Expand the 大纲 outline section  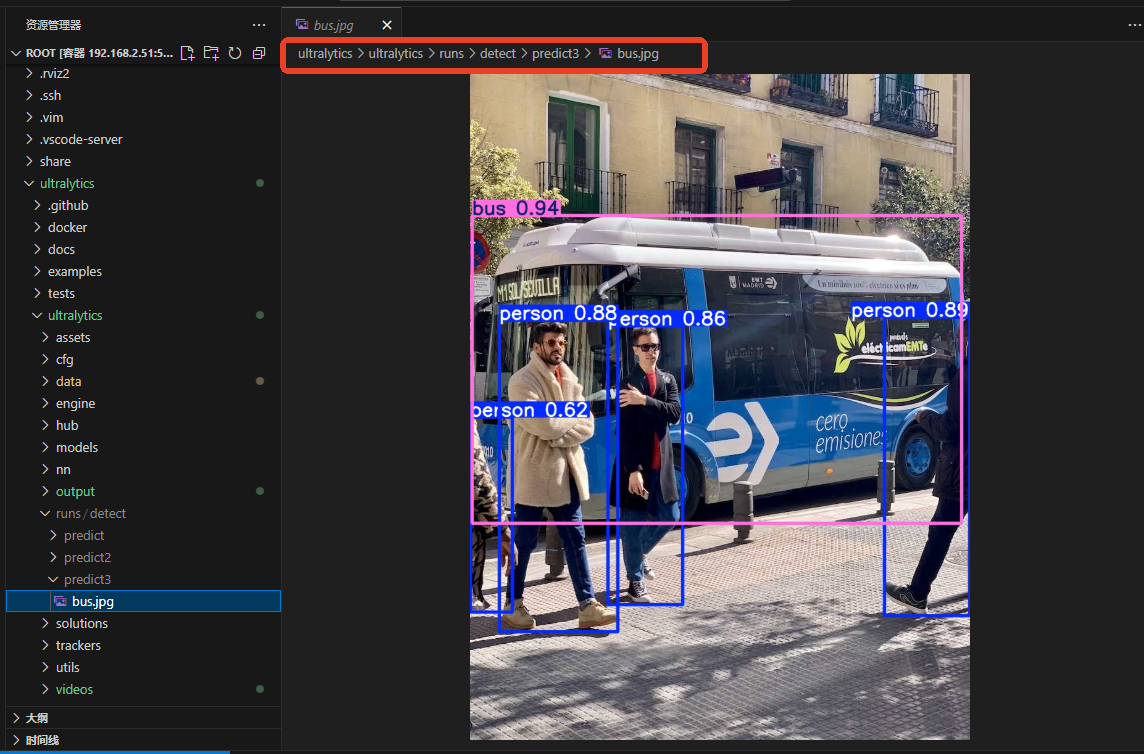[143, 718]
